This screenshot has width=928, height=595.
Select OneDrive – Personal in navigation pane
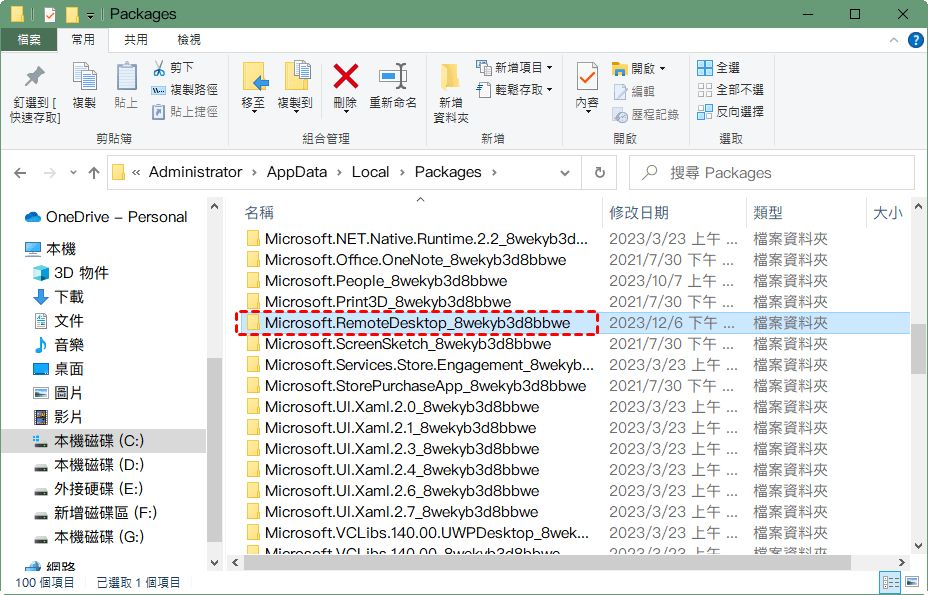pos(106,217)
